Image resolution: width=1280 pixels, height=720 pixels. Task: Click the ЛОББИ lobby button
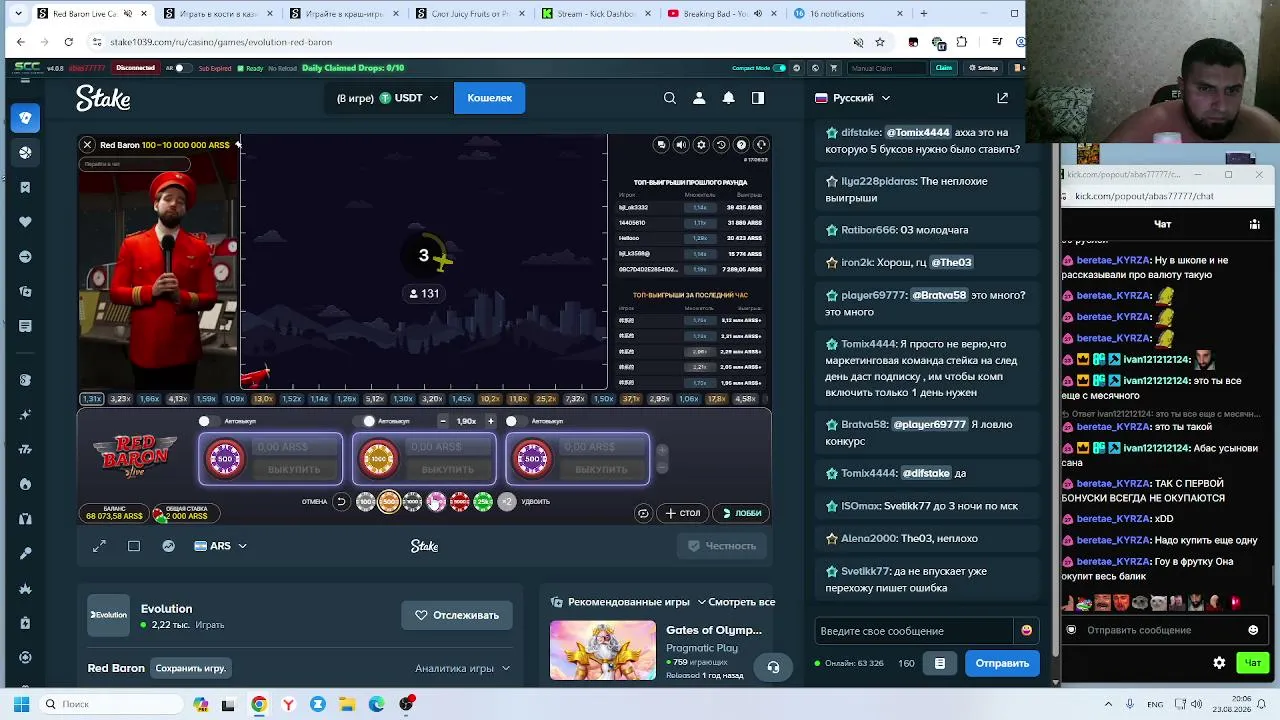click(x=742, y=513)
